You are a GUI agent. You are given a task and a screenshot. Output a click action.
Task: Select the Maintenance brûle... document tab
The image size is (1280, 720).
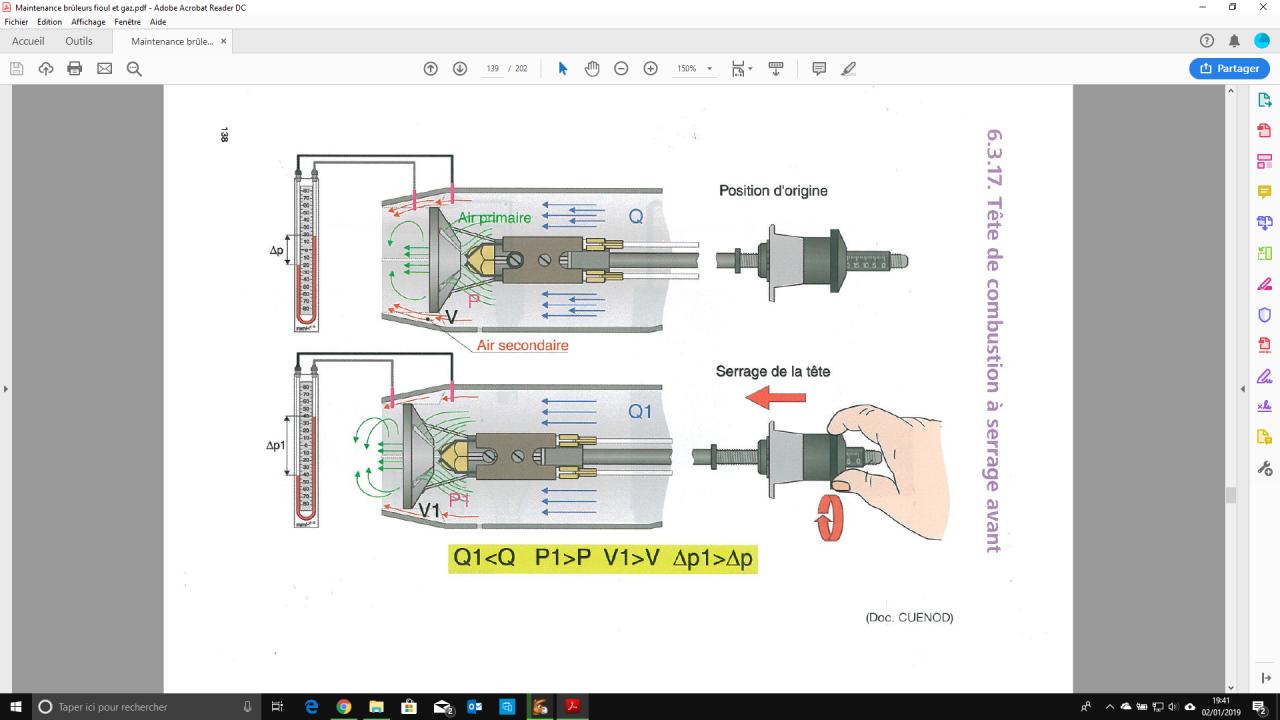[x=171, y=41]
